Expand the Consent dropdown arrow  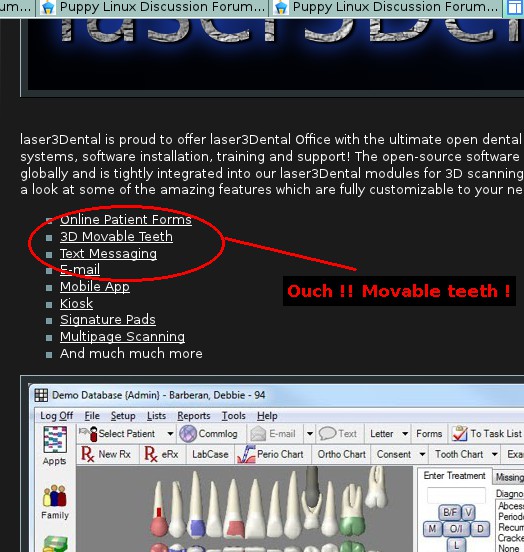(x=422, y=454)
